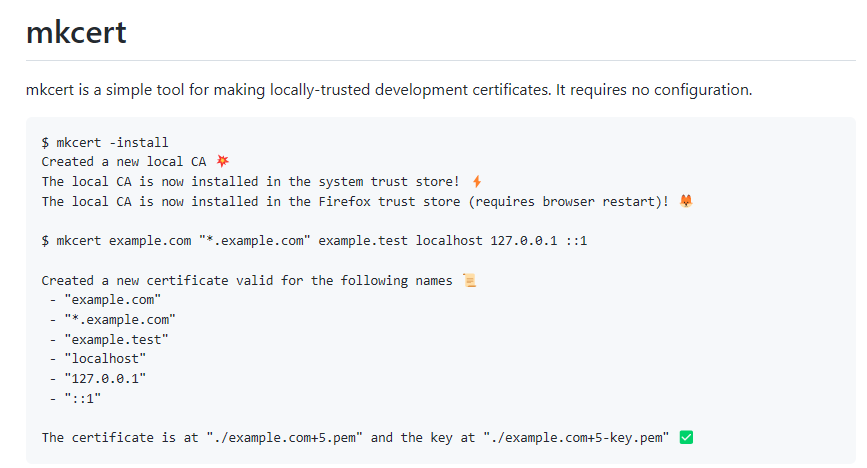
Task: Click the fox emoji after "browser restart"
Action: pyautogui.click(x=686, y=201)
